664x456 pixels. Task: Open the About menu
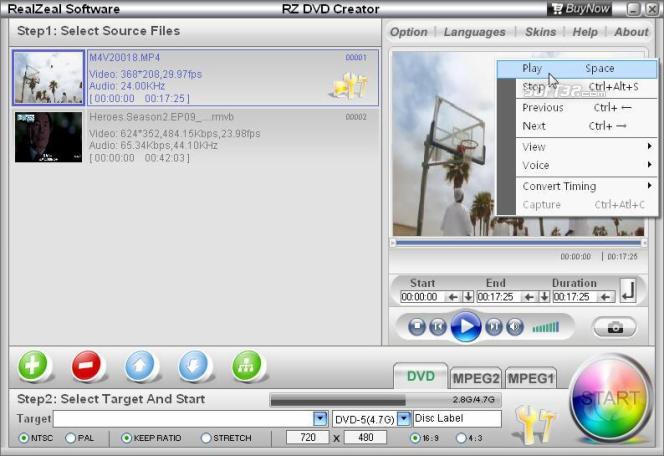(x=631, y=32)
